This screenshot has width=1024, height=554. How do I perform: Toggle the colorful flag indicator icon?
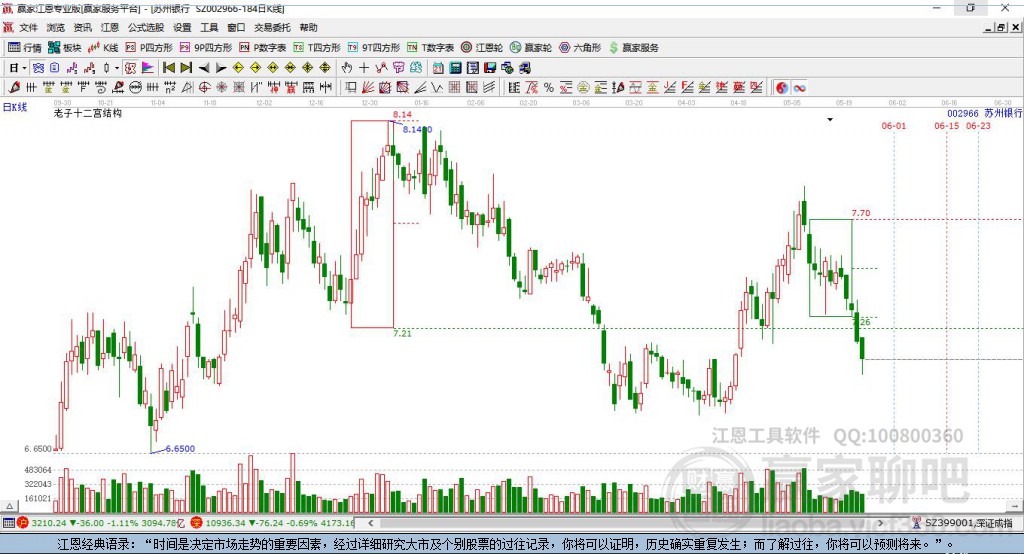(x=148, y=68)
